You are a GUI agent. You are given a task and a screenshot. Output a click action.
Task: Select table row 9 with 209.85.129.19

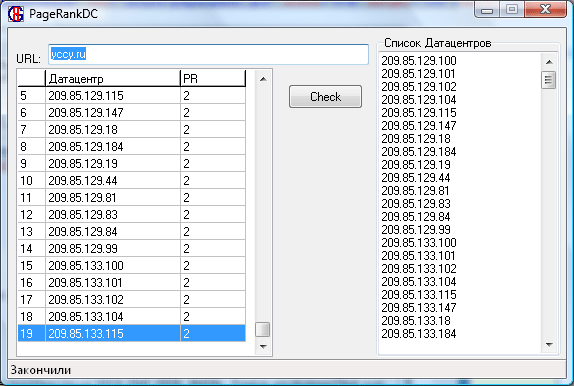coord(132,163)
